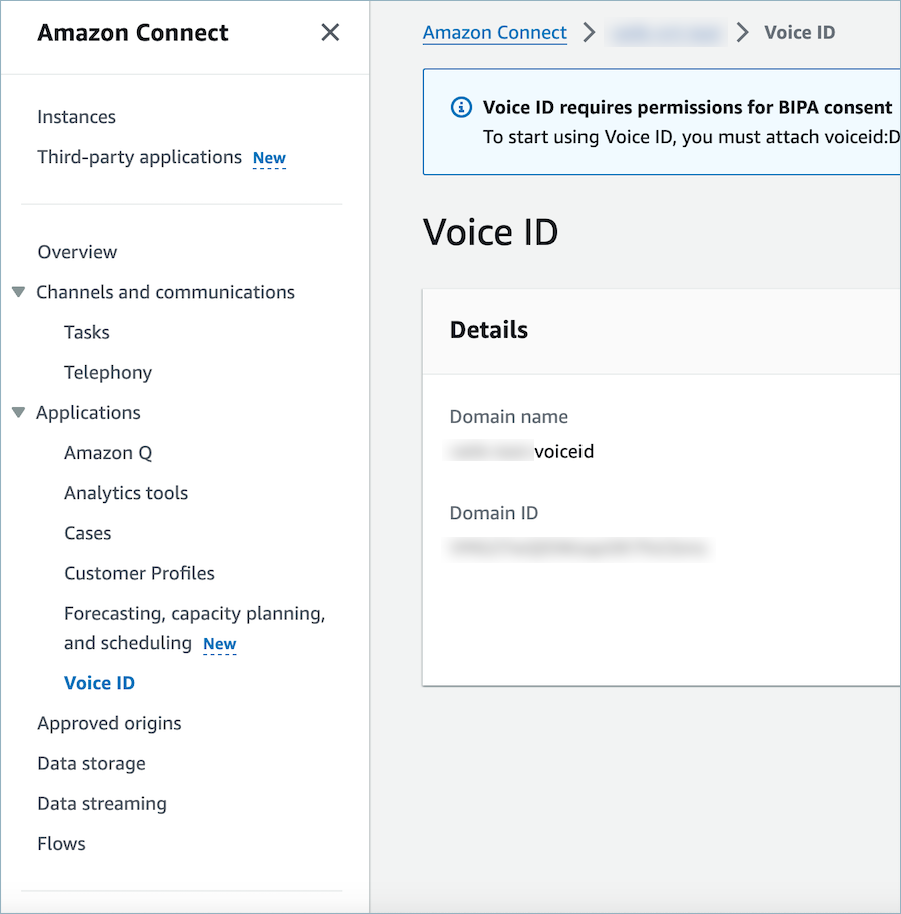Click the info icon in the BIPA banner
The height and width of the screenshot is (914, 901).
461,107
